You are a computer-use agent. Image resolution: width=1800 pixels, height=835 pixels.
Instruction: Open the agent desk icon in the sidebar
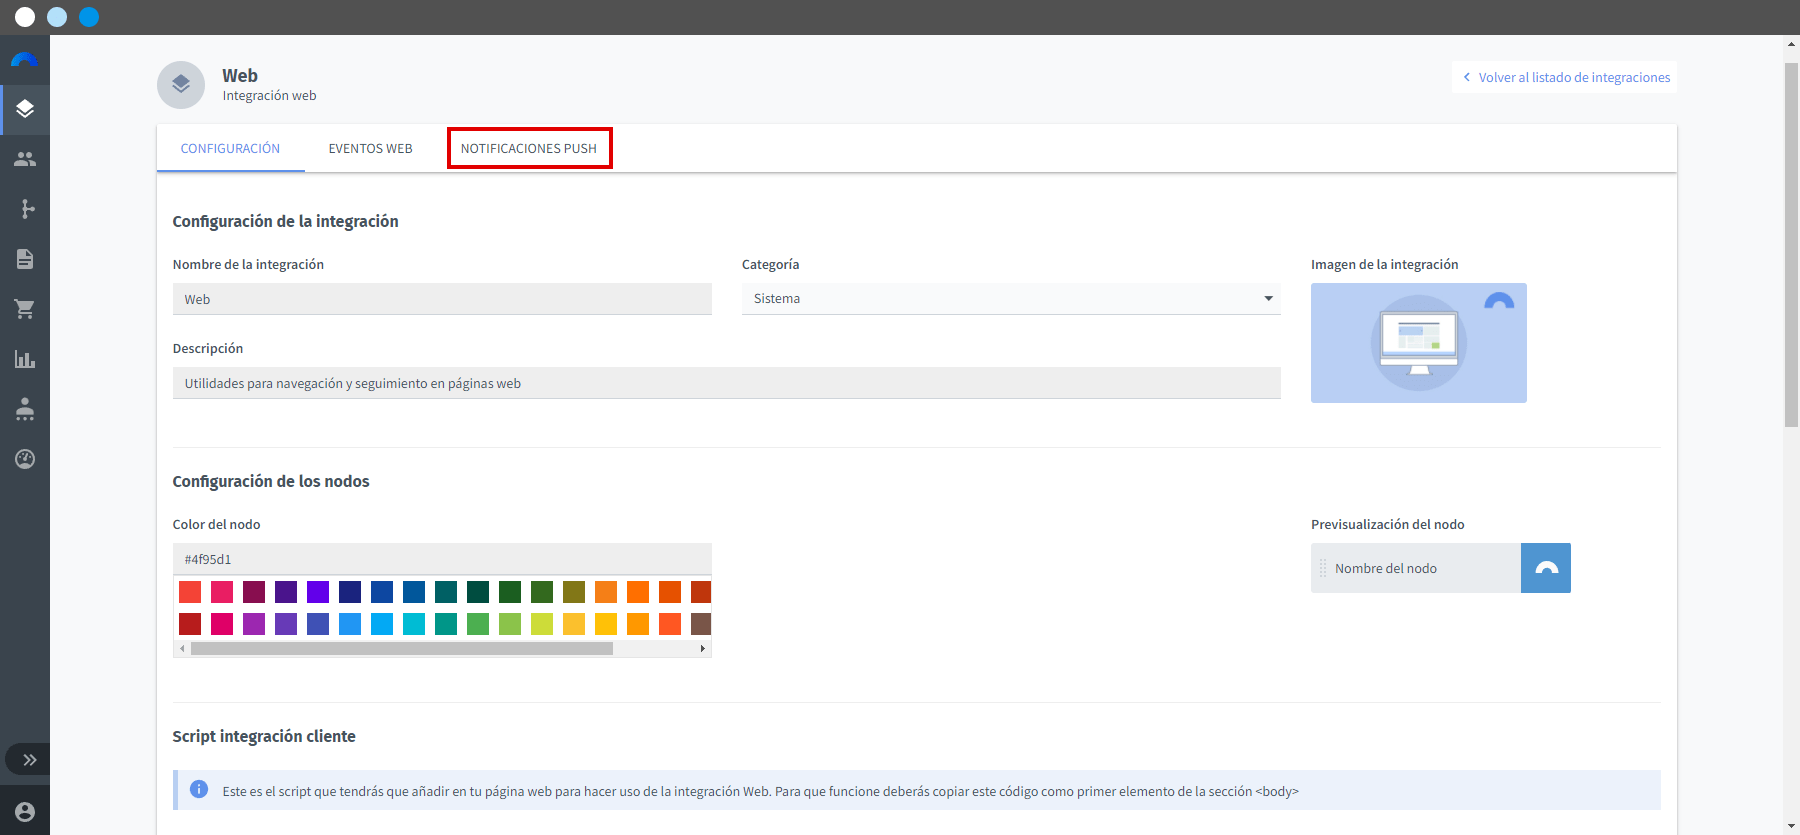[25, 409]
